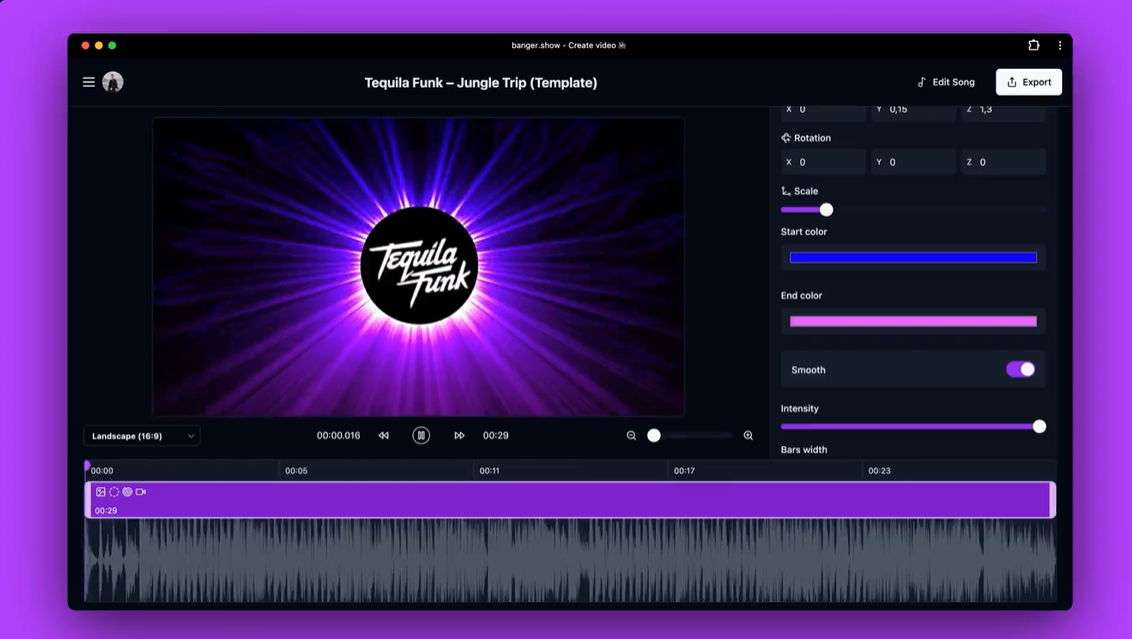This screenshot has height=639, width=1132.
Task: Click the timeline playhead marker at 00:00
Action: [x=87, y=466]
